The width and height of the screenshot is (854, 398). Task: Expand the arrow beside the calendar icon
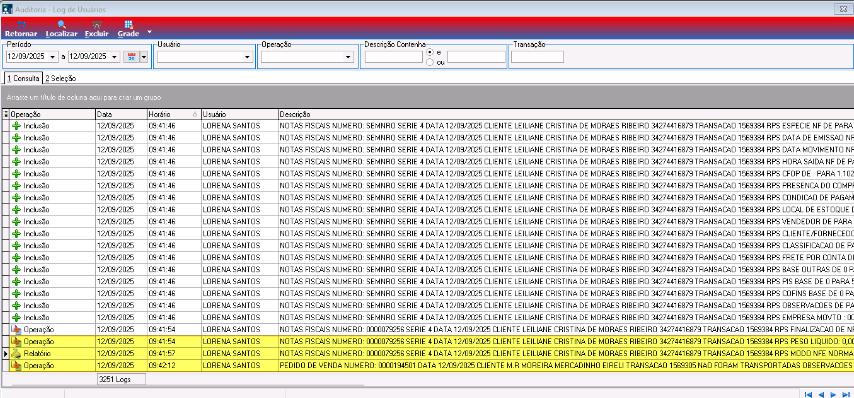coord(144,57)
